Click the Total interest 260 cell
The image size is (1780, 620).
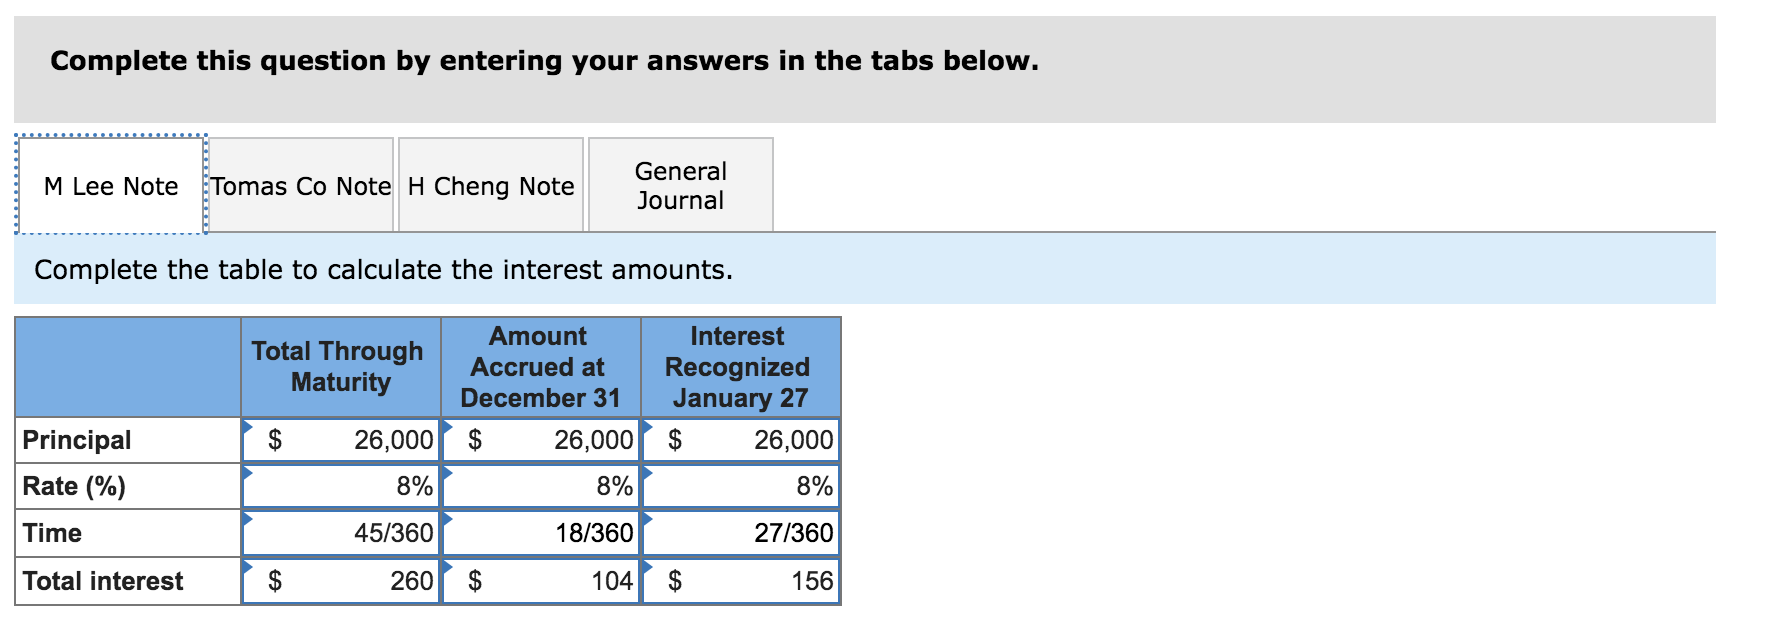tap(341, 581)
